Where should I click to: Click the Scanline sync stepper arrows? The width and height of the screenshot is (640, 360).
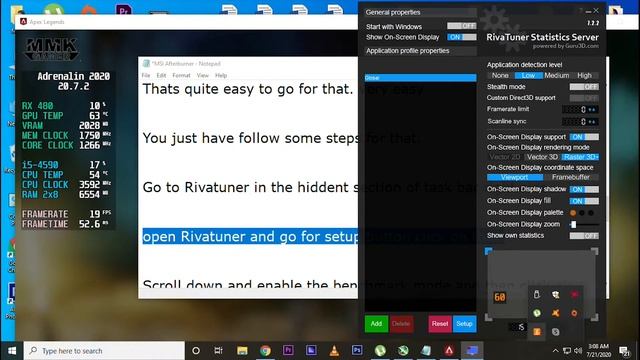pyautogui.click(x=593, y=122)
